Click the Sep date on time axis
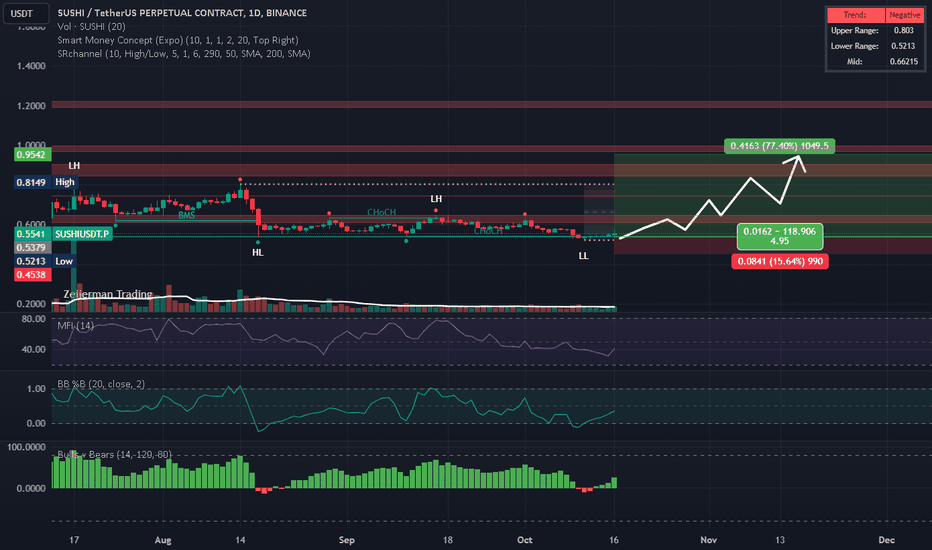This screenshot has width=932, height=550. click(x=347, y=540)
